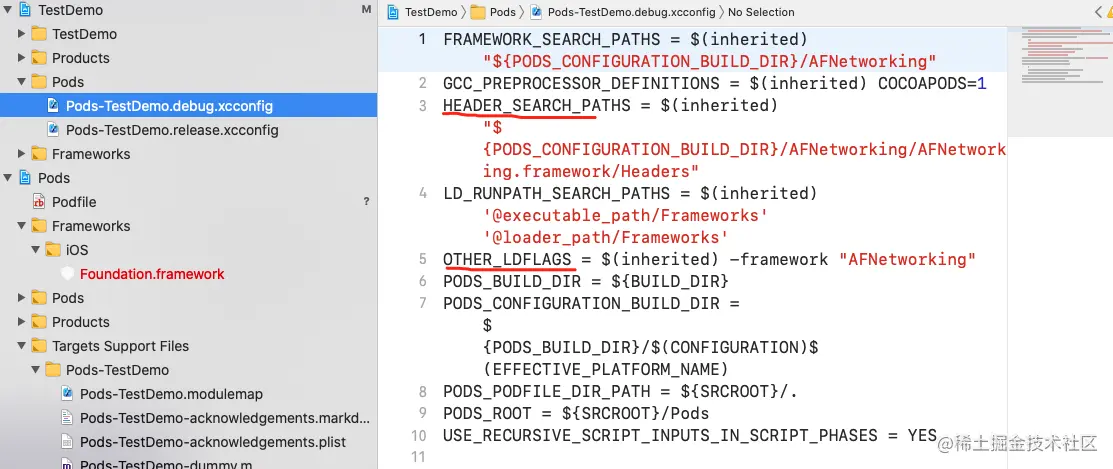Collapse the Pods-TestDemo support folder
The width and height of the screenshot is (1113, 469).
(x=35, y=370)
